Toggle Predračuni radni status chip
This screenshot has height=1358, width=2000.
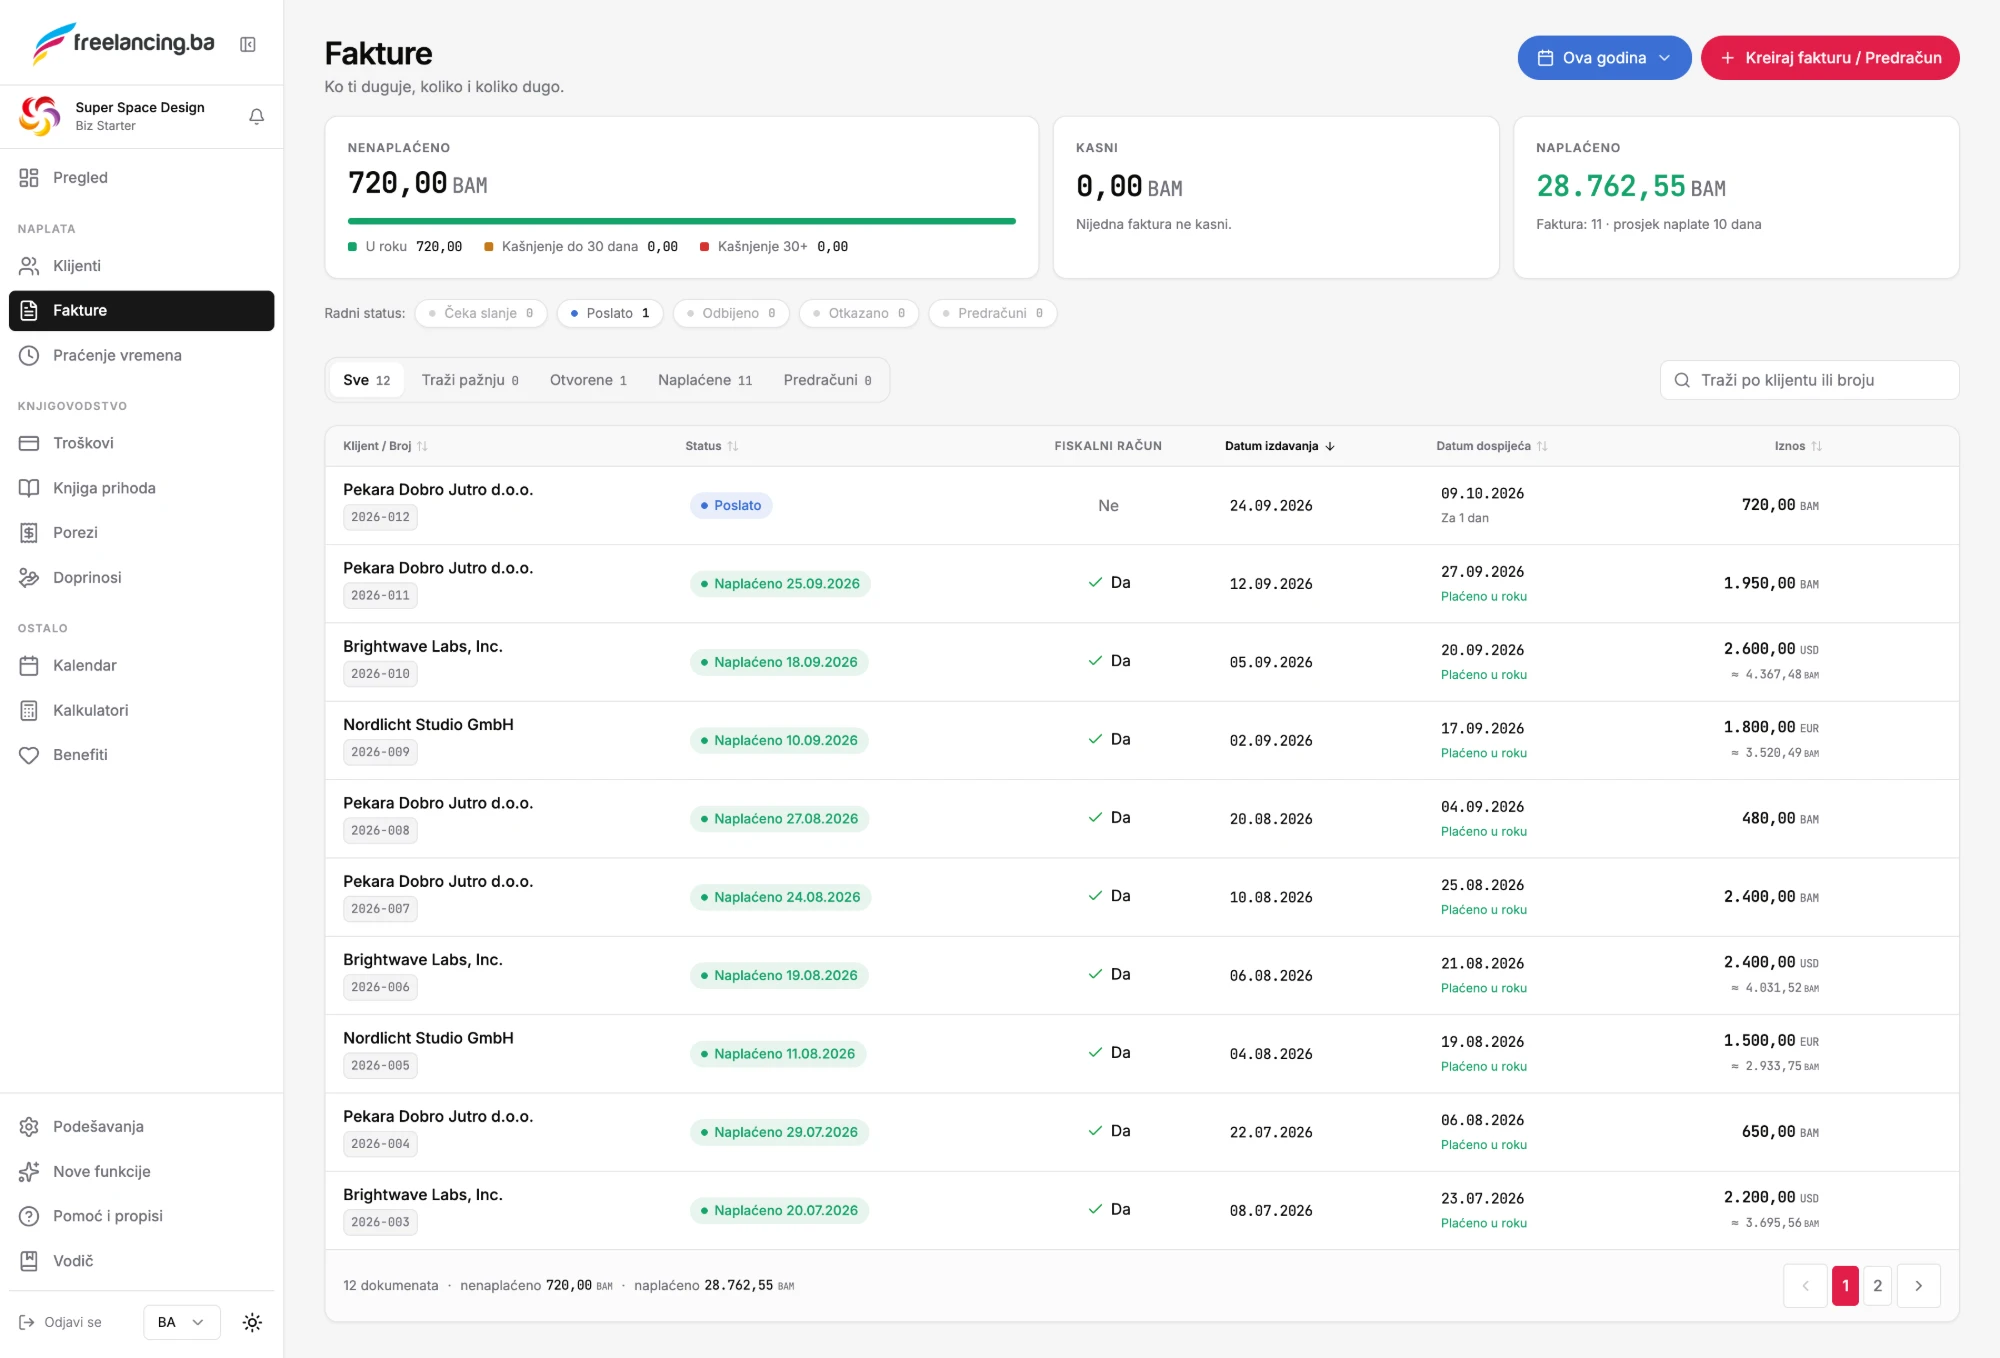(992, 313)
